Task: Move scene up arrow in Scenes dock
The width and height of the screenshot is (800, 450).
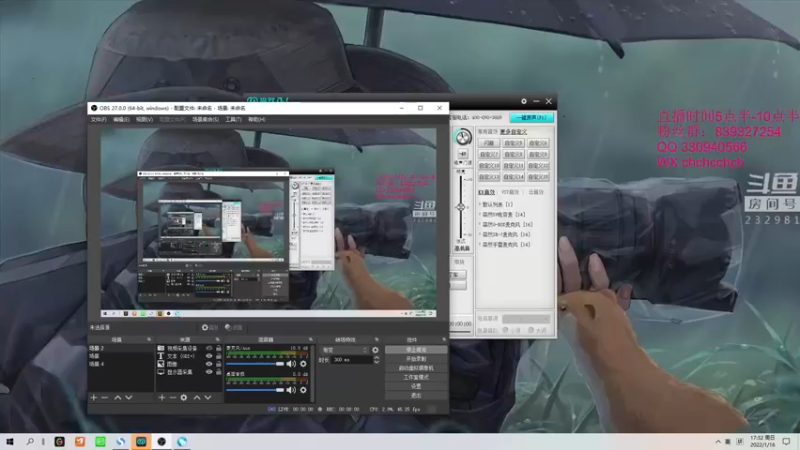Action: pos(118,397)
